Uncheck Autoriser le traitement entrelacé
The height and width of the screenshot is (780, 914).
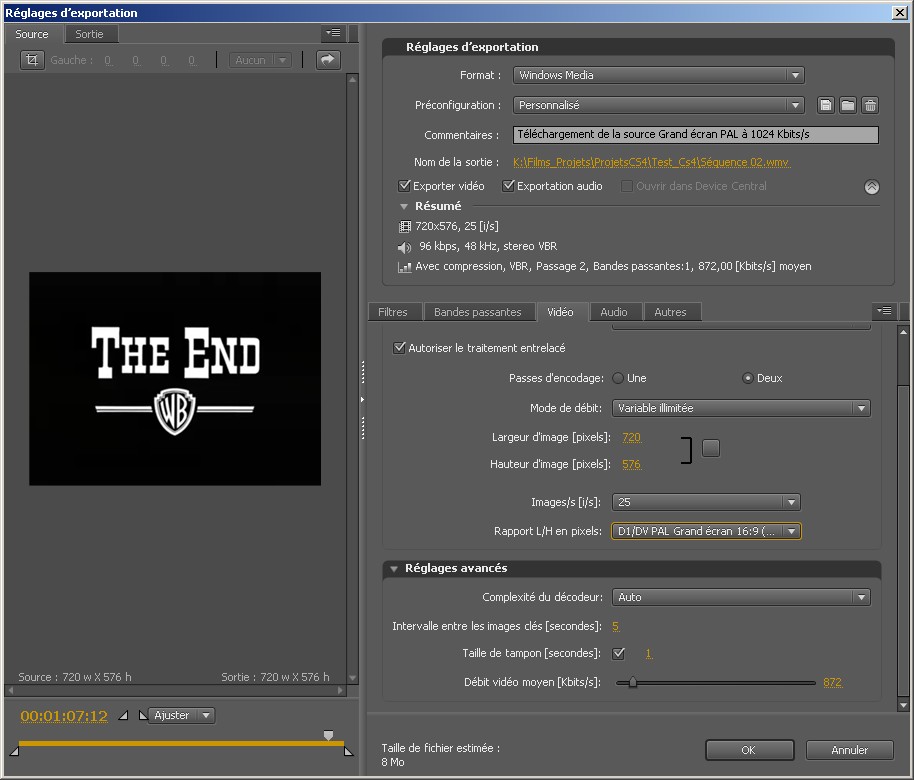pyautogui.click(x=399, y=348)
